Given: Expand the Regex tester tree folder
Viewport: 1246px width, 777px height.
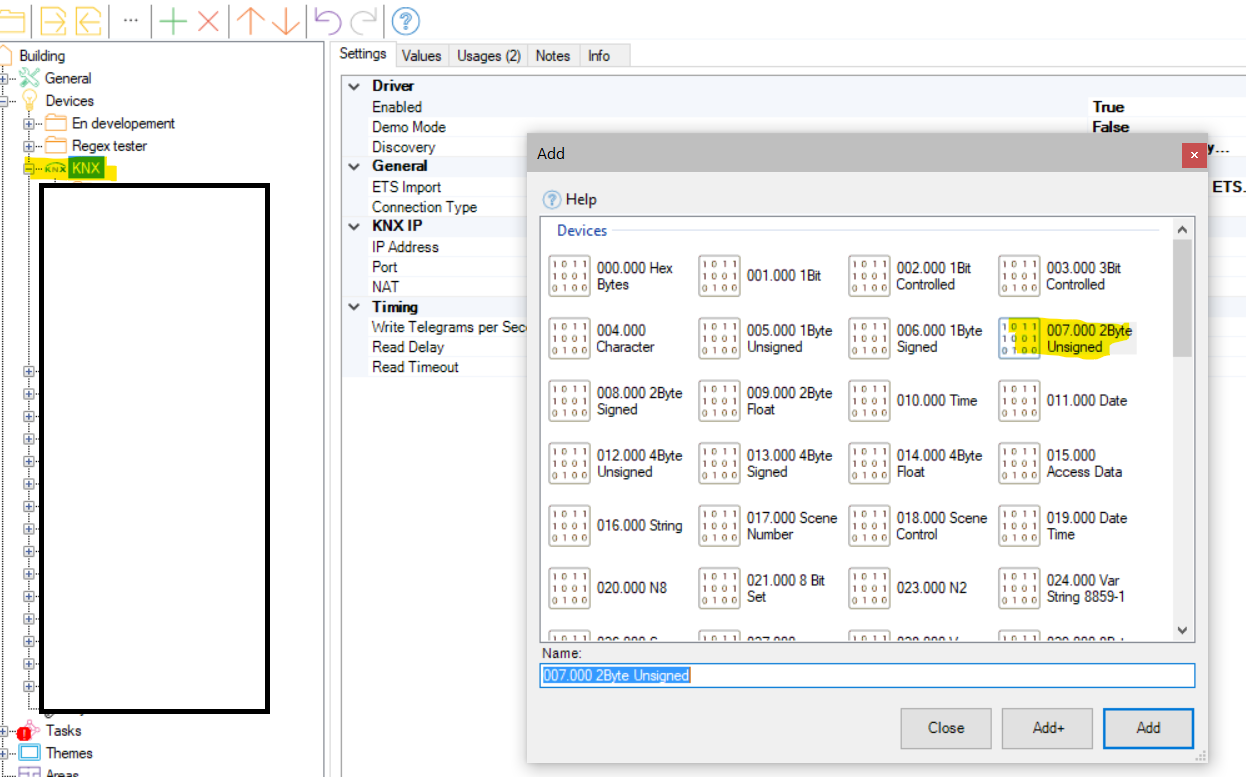Looking at the screenshot, I should pos(29,147).
